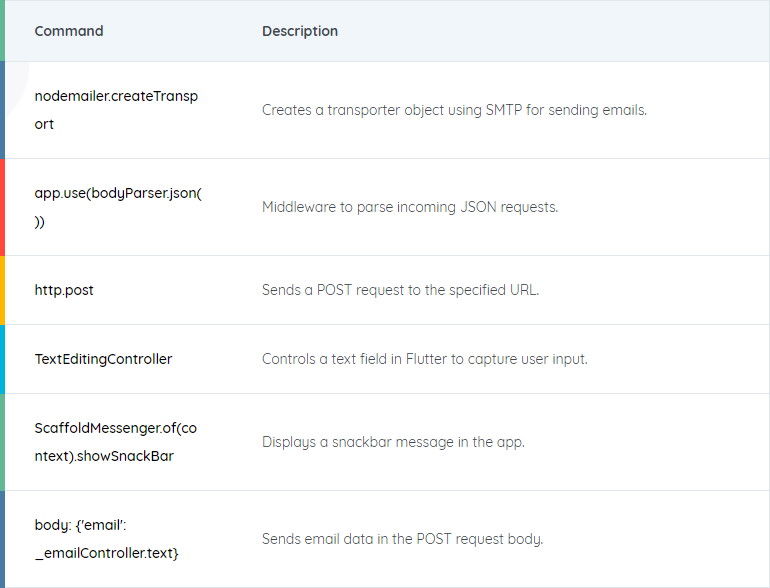Select the app.use(bodyParser.json()) command cell
770x588 pixels.
118,207
